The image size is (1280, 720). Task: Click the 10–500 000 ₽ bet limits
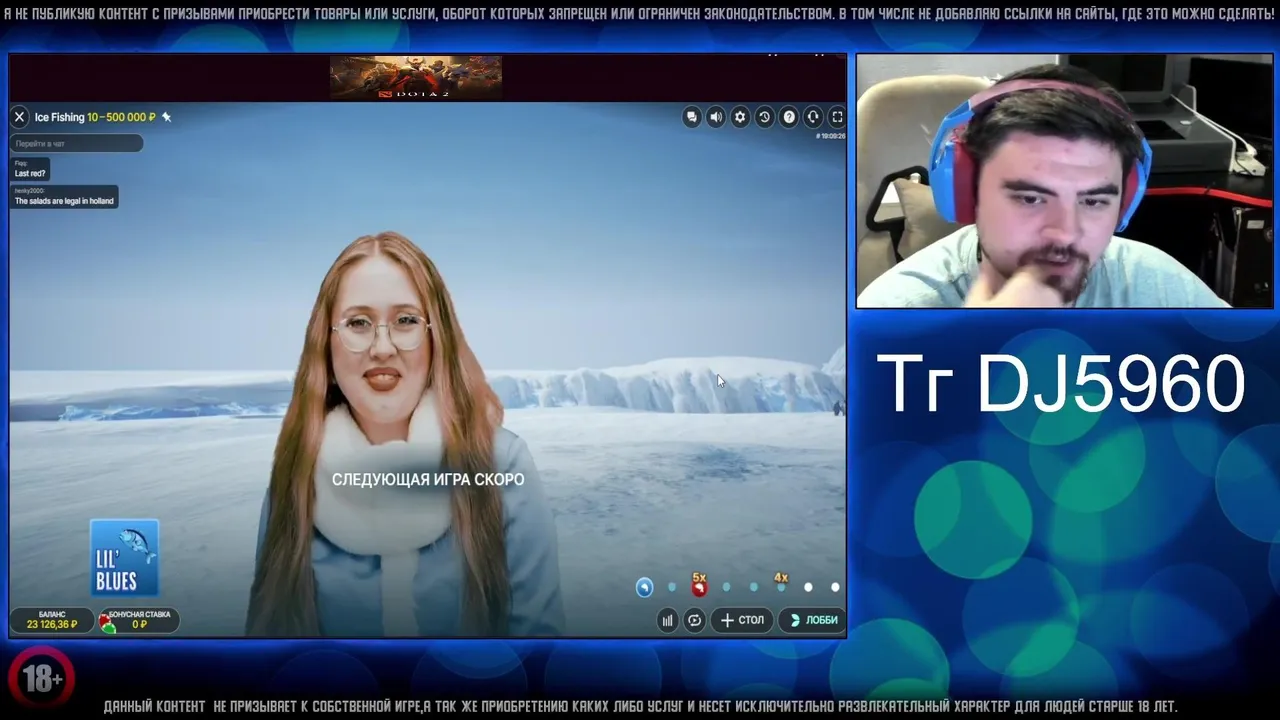point(121,117)
